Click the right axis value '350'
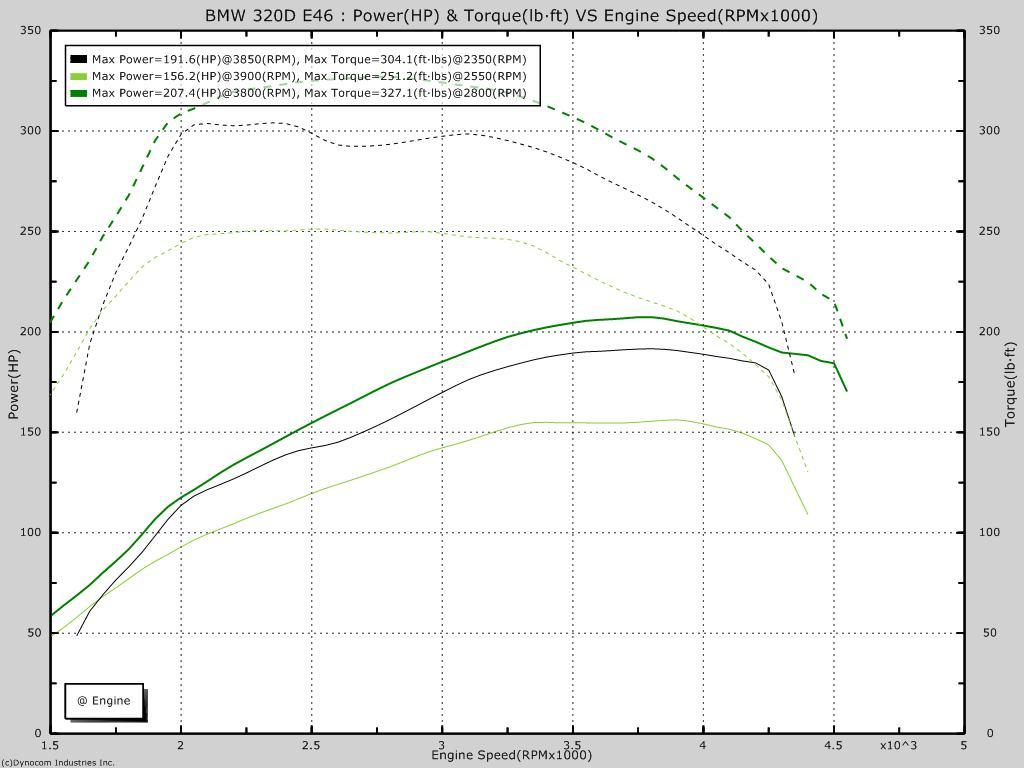 pyautogui.click(x=989, y=30)
